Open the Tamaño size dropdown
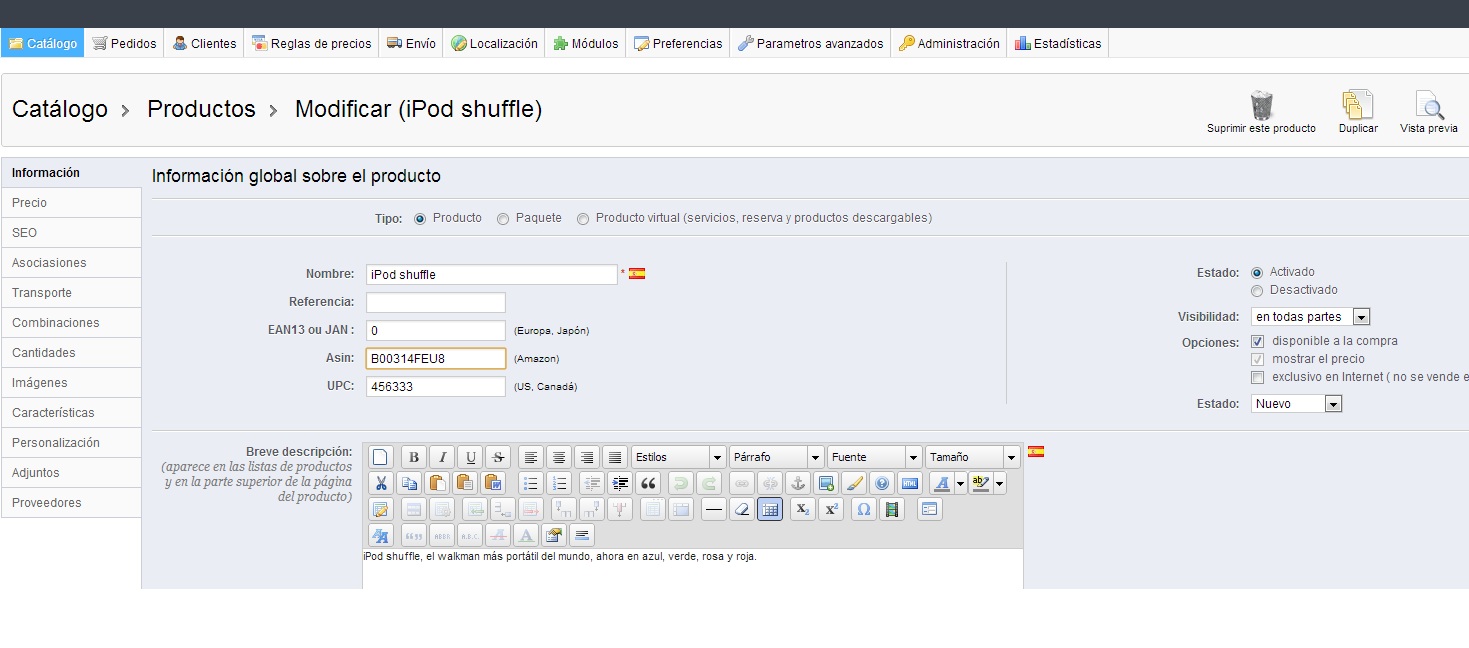This screenshot has height=648, width=1469. point(973,457)
